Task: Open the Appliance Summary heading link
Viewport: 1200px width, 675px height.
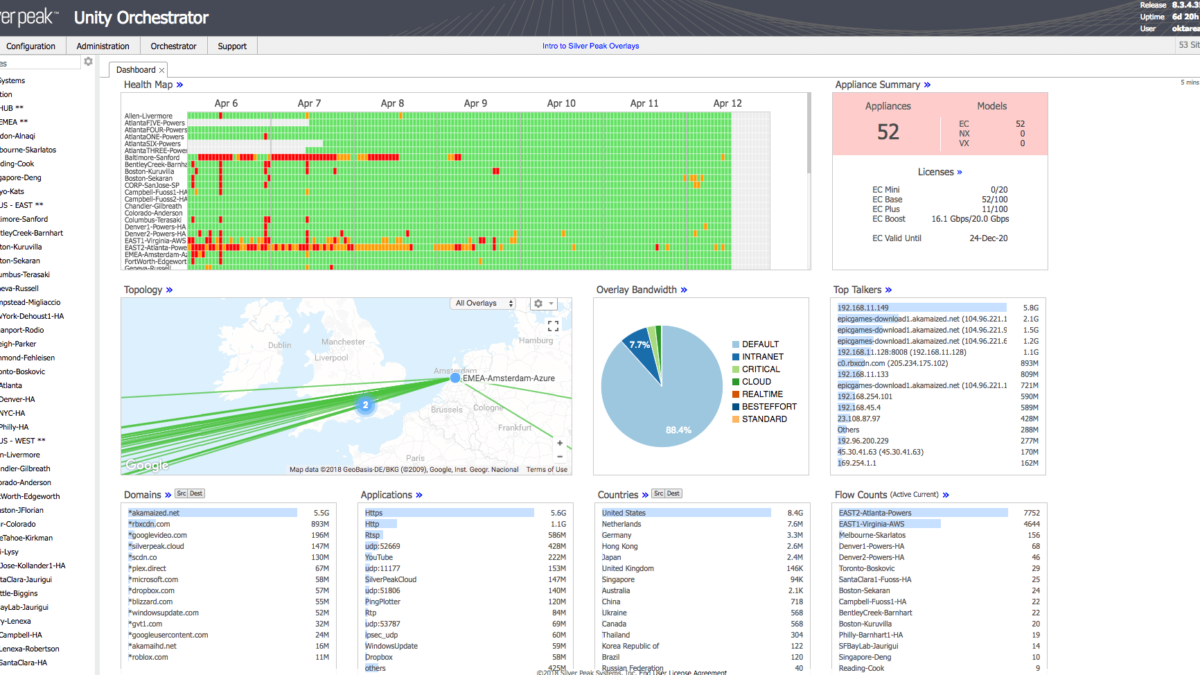Action: (877, 85)
